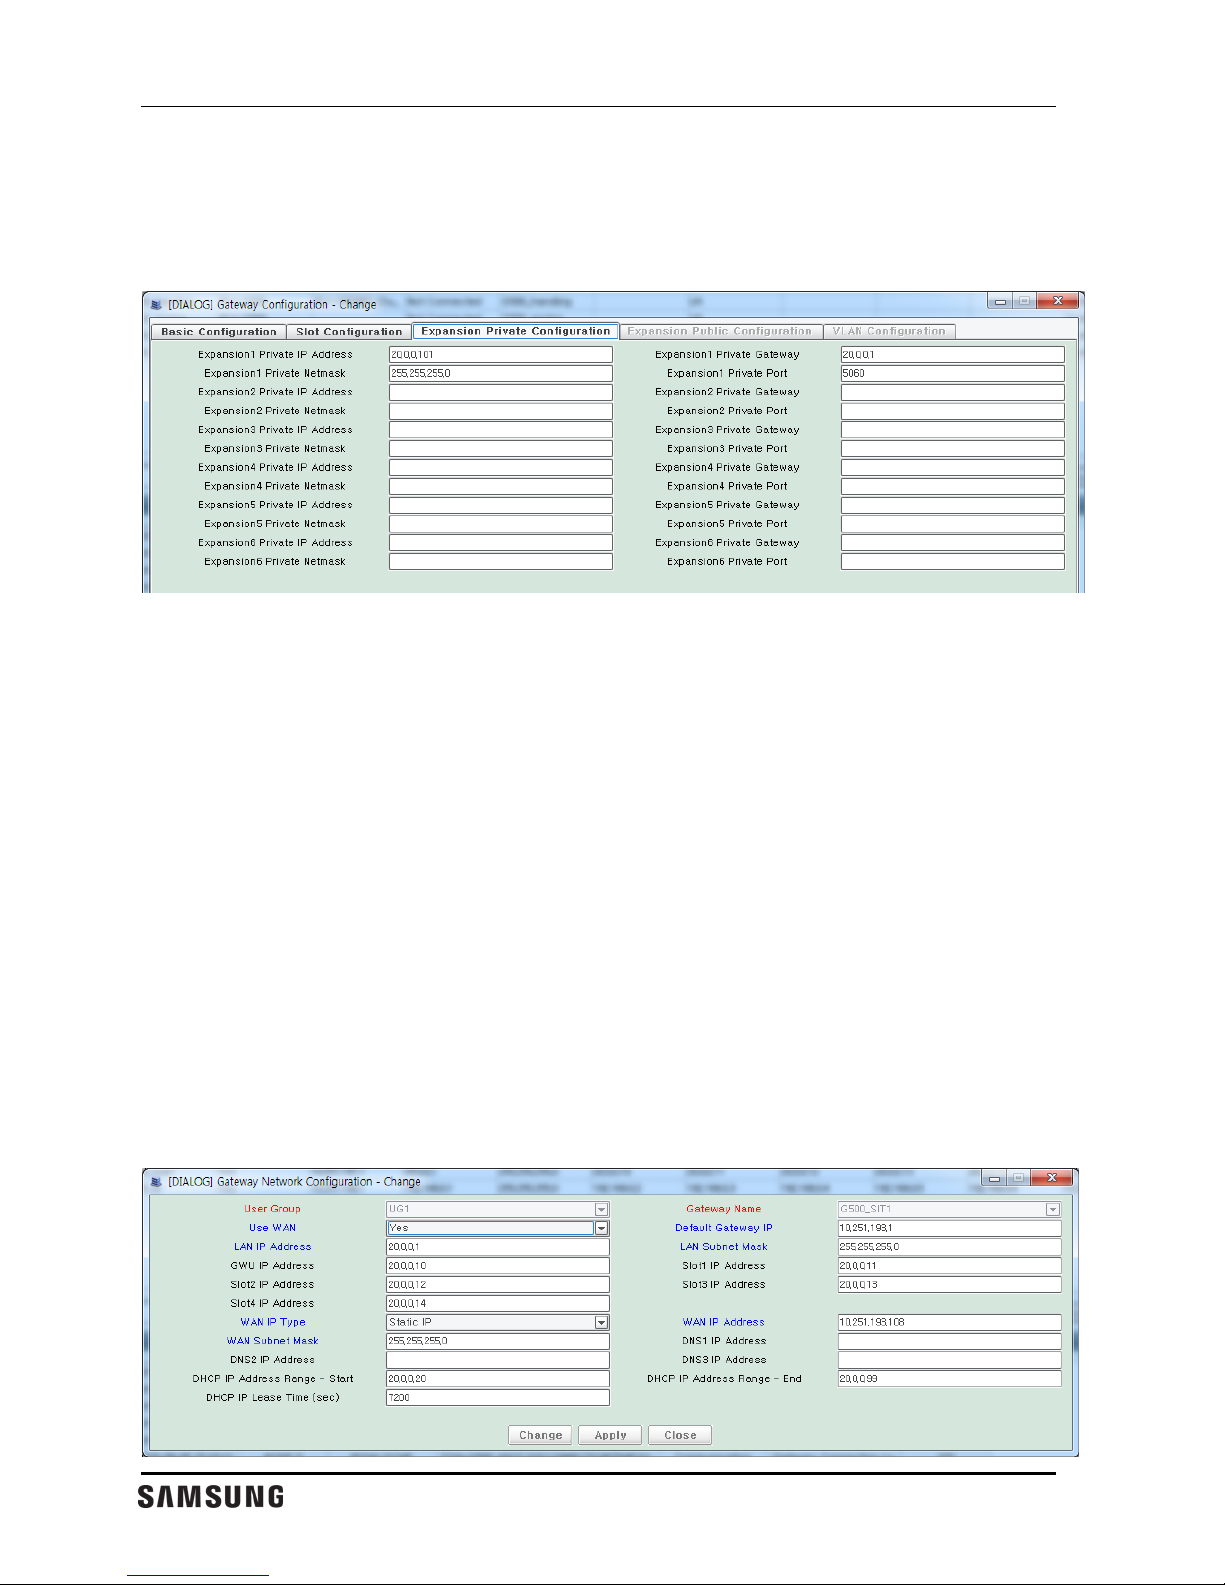Select the Expansion2 Private Gateway field
1225x1585 pixels.
953,393
